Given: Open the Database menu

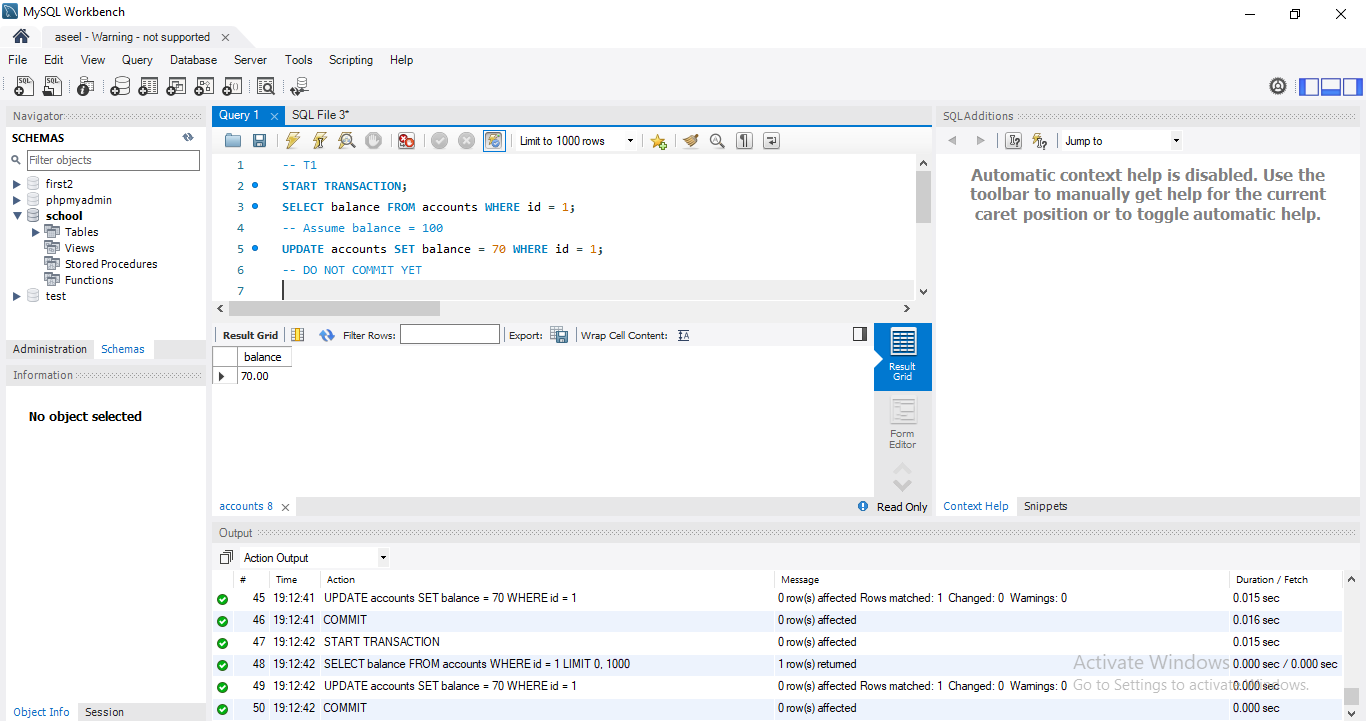Looking at the screenshot, I should [193, 60].
